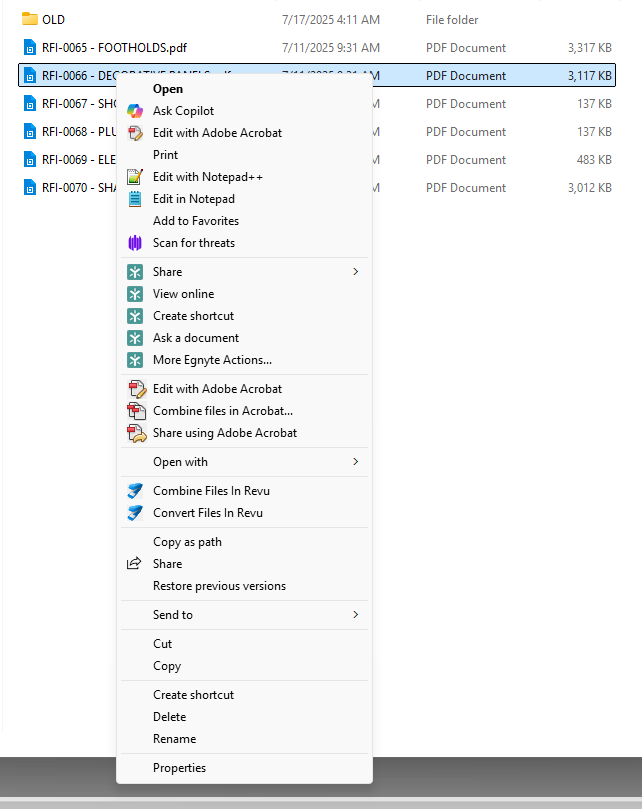This screenshot has width=642, height=809.
Task: Click the PDF icon of RFI-0067 file
Action: click(x=30, y=104)
